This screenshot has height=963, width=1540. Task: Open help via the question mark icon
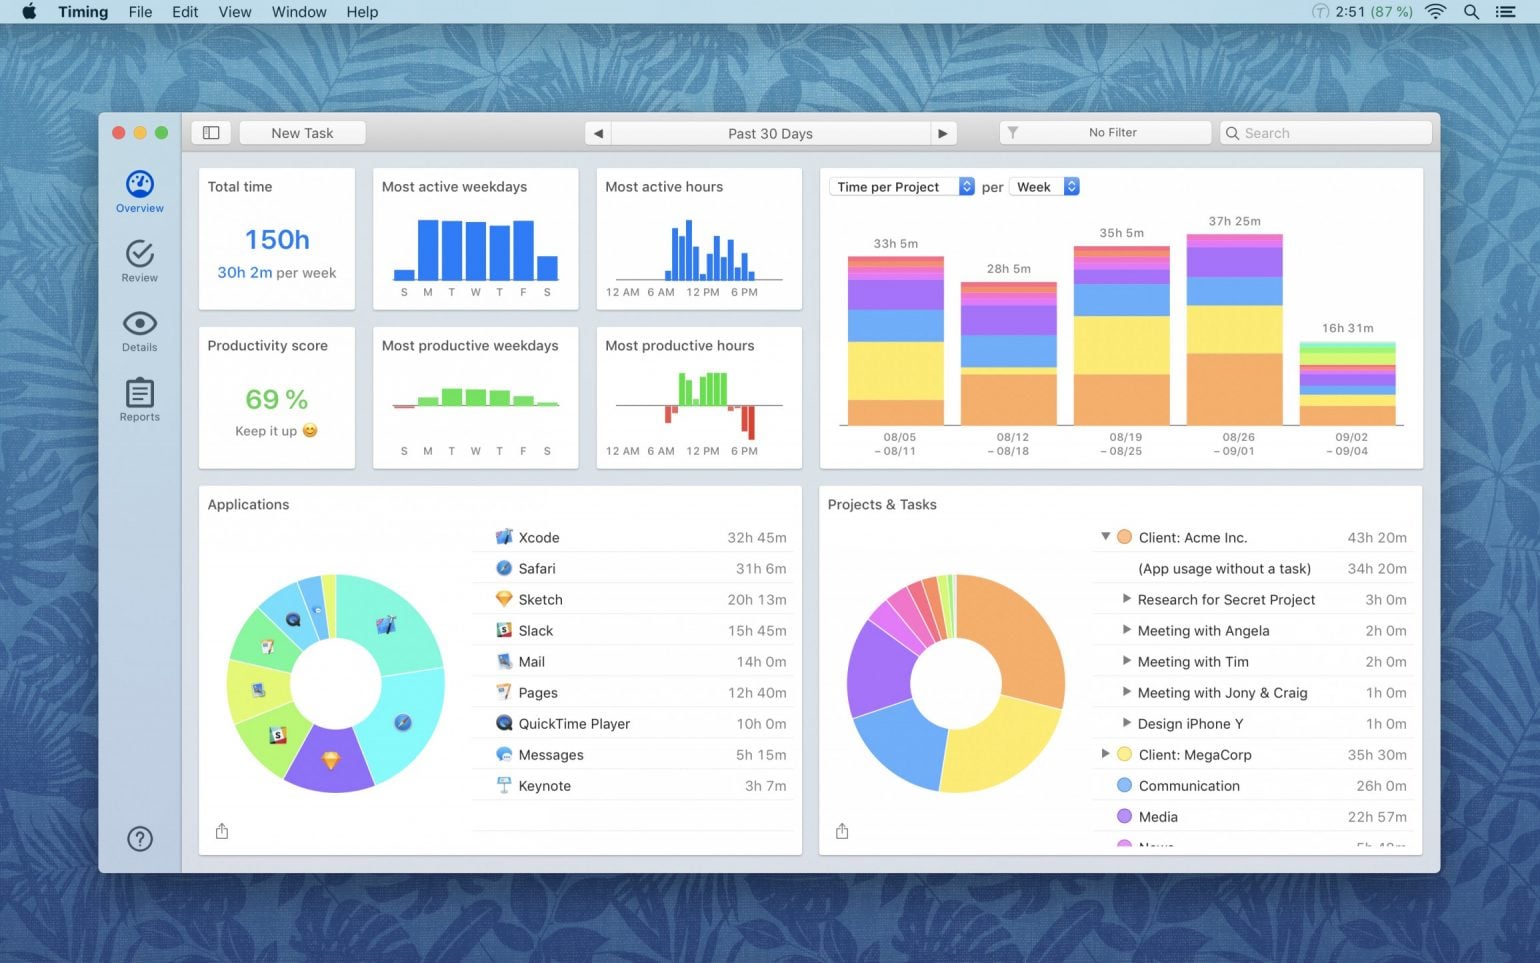pos(139,839)
